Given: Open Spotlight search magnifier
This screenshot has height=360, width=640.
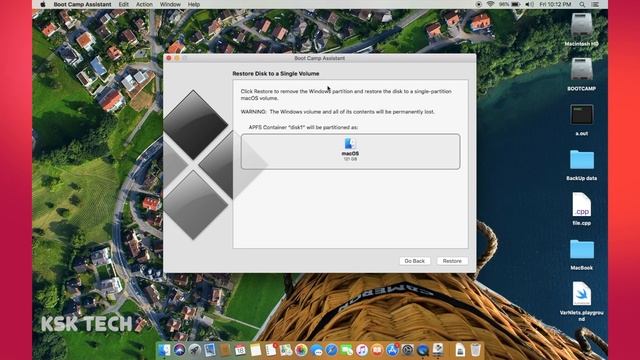Looking at the screenshot, I should 582,4.
